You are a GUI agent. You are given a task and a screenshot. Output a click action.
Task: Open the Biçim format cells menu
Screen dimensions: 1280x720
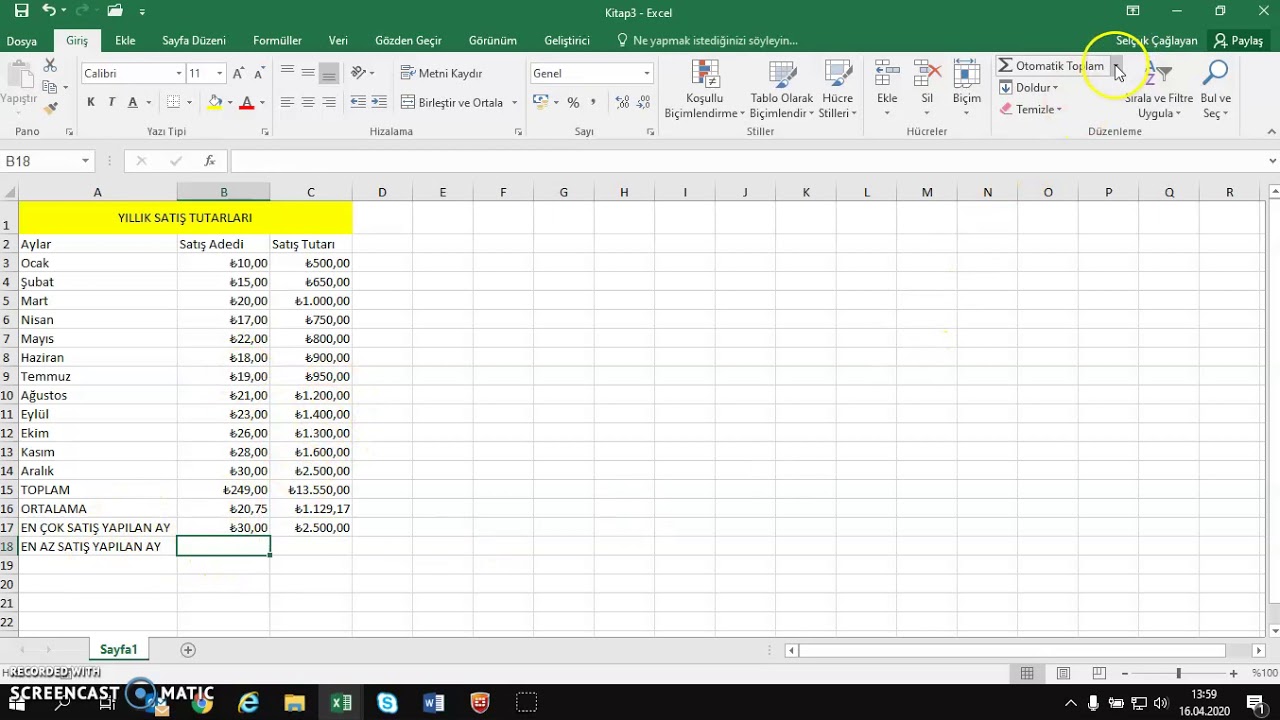967,88
